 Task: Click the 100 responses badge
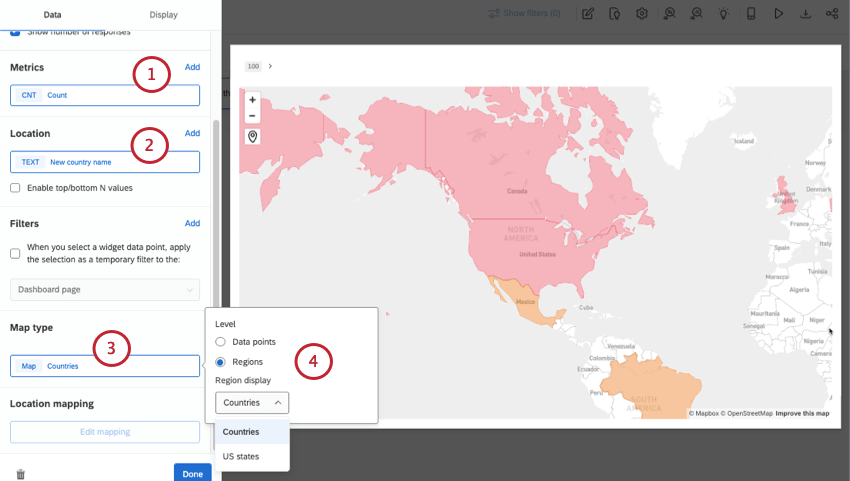coord(253,66)
